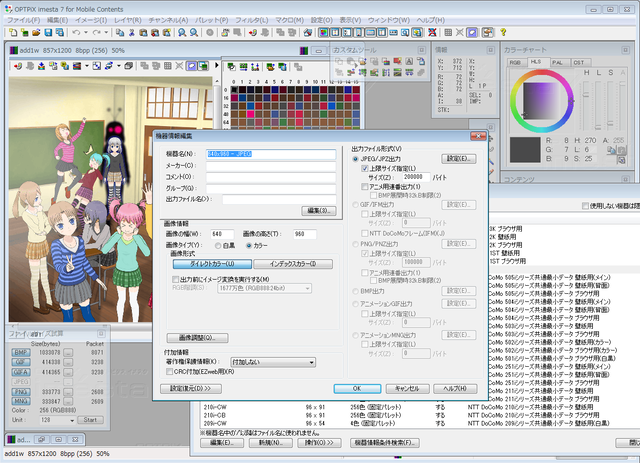Viewport: 640px width, 463px height.
Task: Click the New document icon in main toolbar
Action: (x=13, y=32)
